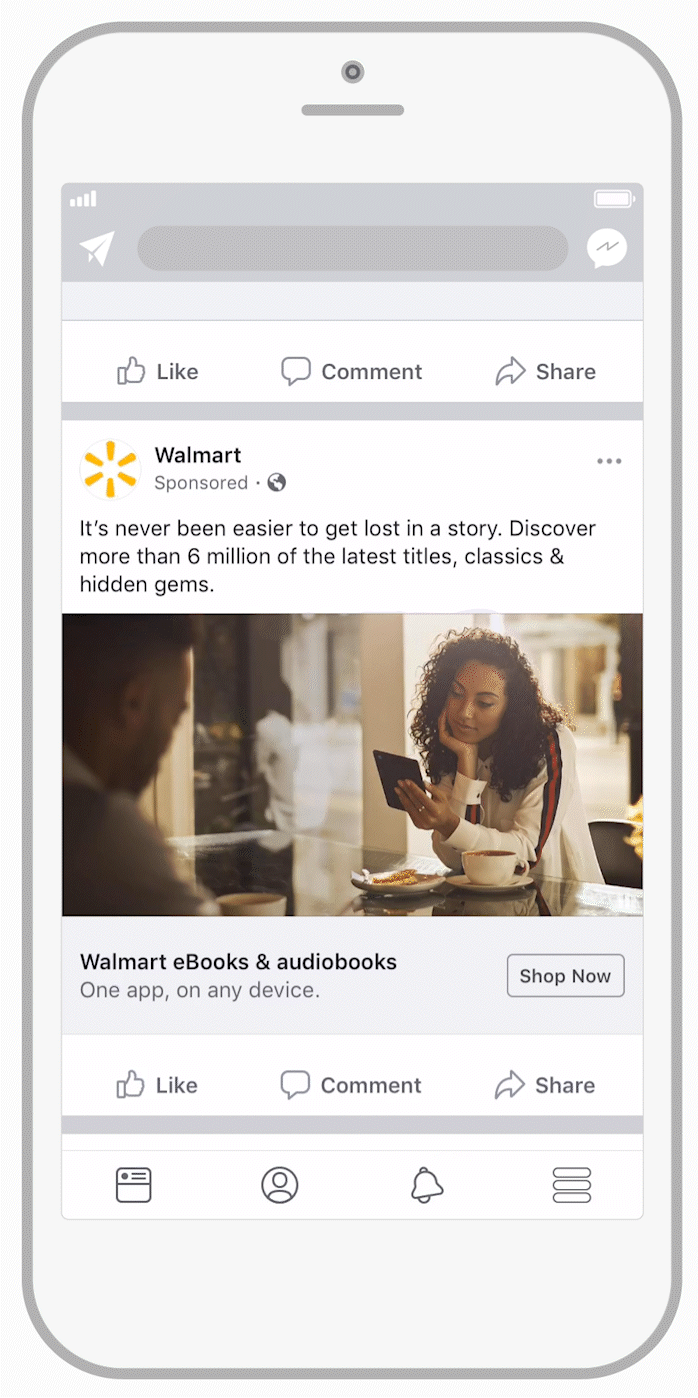
Task: Share the previous post above the ad
Action: click(x=545, y=371)
